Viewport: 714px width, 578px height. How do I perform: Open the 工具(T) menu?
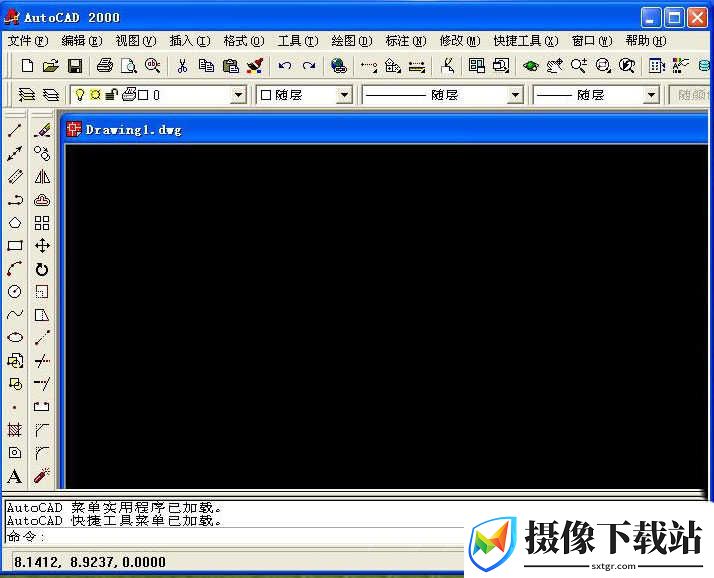pos(298,41)
